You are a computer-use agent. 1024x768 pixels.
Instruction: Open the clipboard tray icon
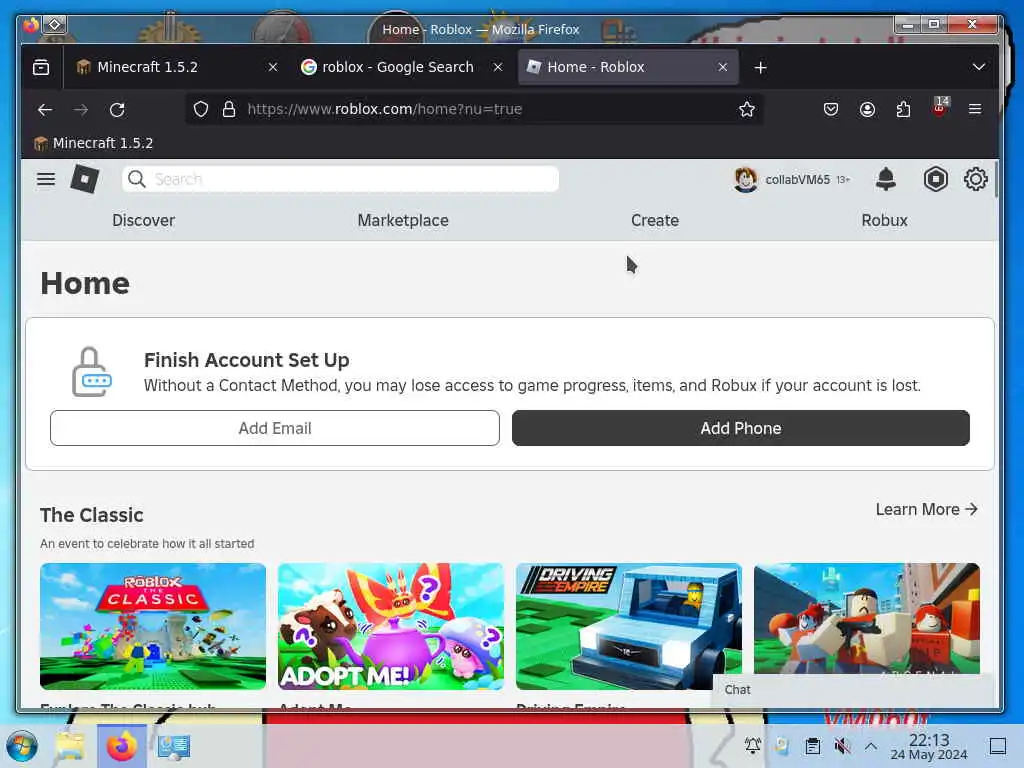click(x=812, y=746)
